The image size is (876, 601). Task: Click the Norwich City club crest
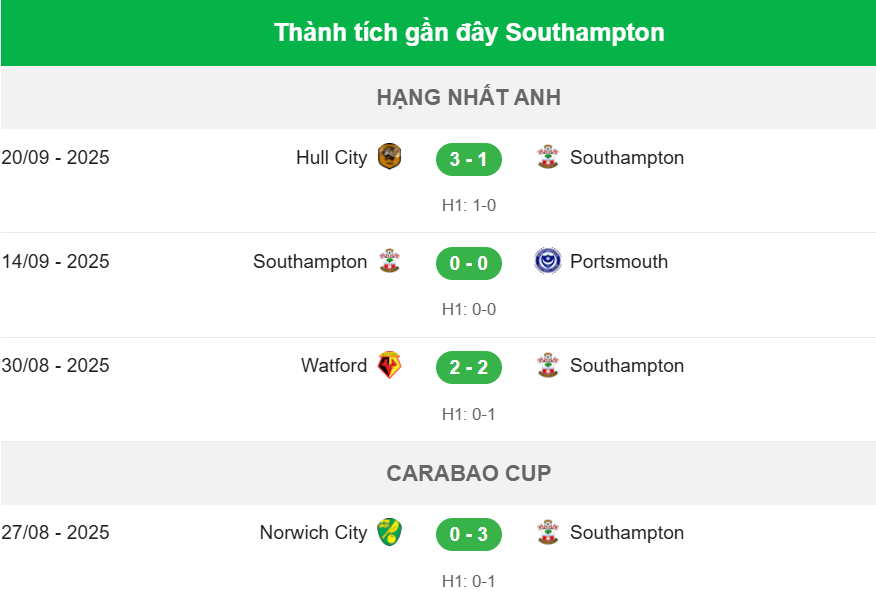click(x=389, y=532)
